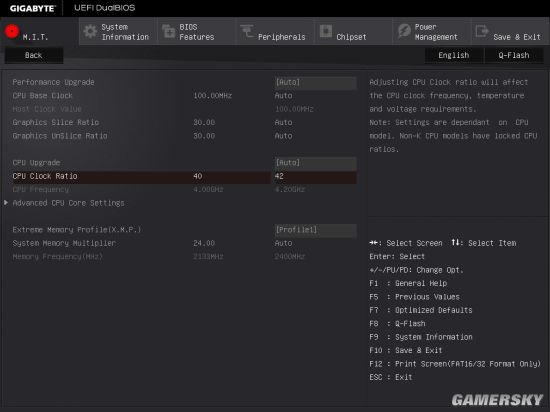550x412 pixels.
Task: Click the System Information gear icon
Action: point(90,32)
